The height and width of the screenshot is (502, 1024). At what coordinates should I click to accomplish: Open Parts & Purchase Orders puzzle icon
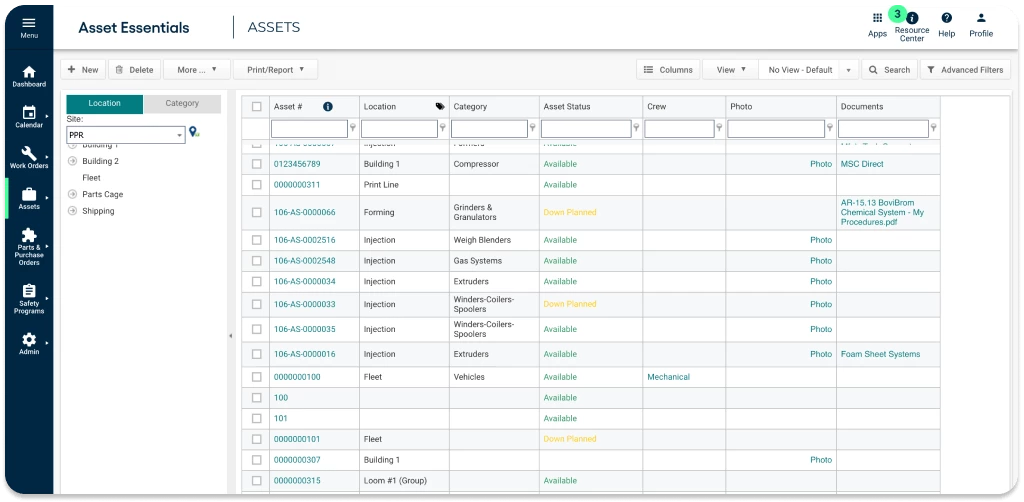coord(29,235)
